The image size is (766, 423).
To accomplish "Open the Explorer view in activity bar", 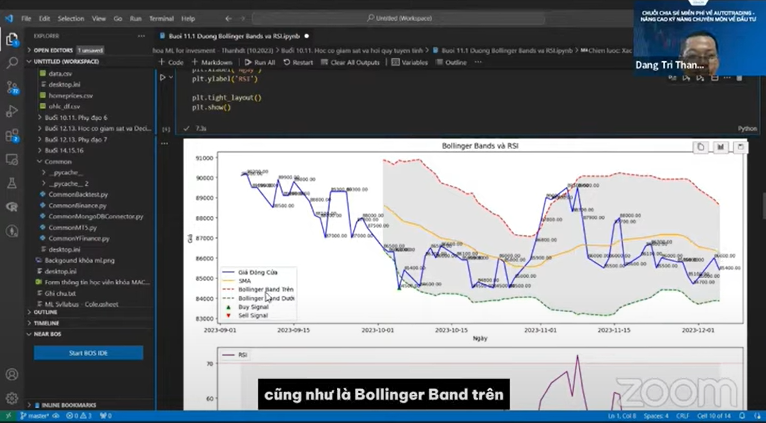I will (x=12, y=39).
